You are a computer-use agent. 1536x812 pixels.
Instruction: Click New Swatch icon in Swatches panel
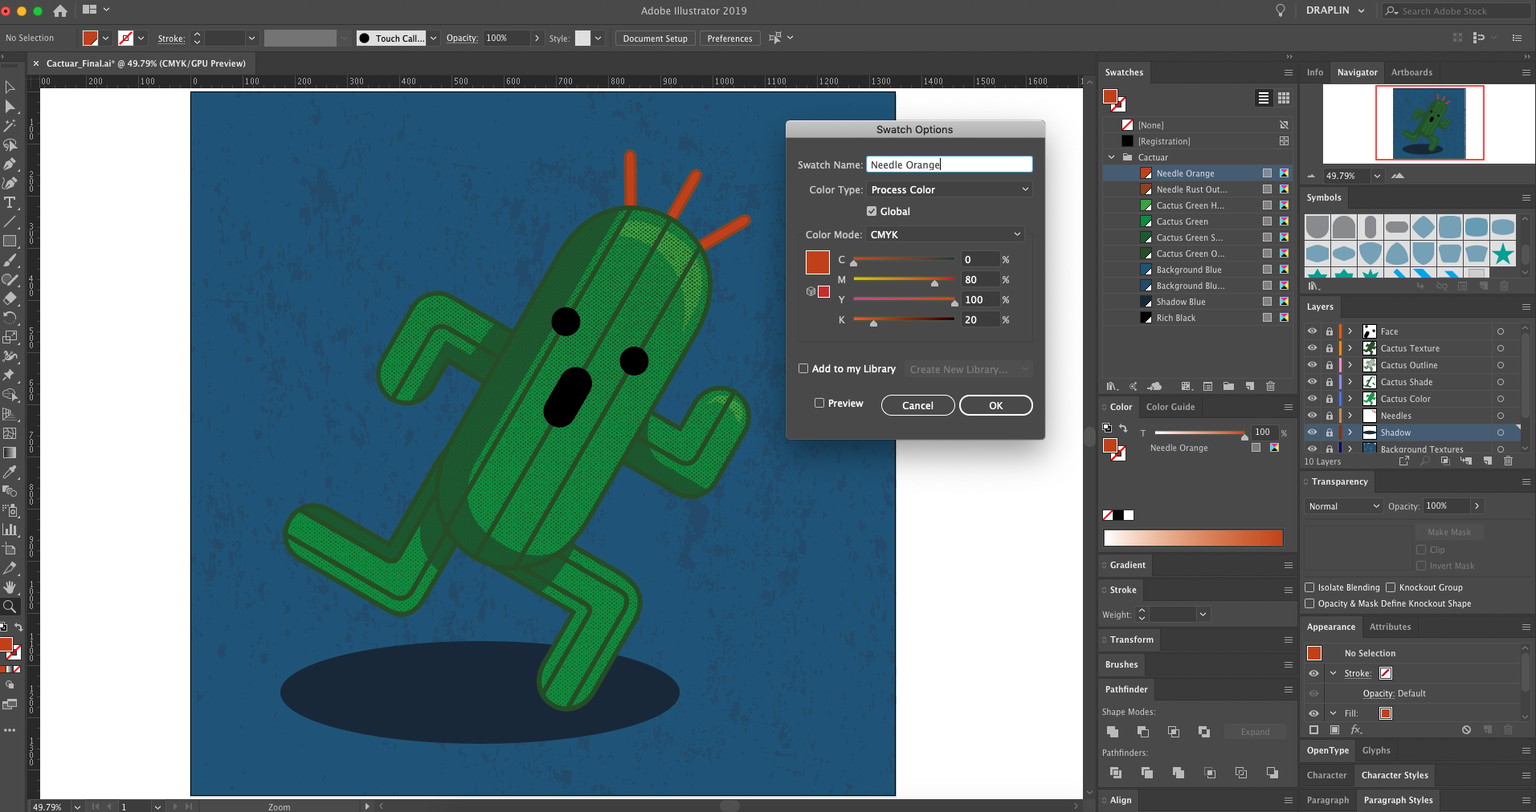click(1249, 386)
